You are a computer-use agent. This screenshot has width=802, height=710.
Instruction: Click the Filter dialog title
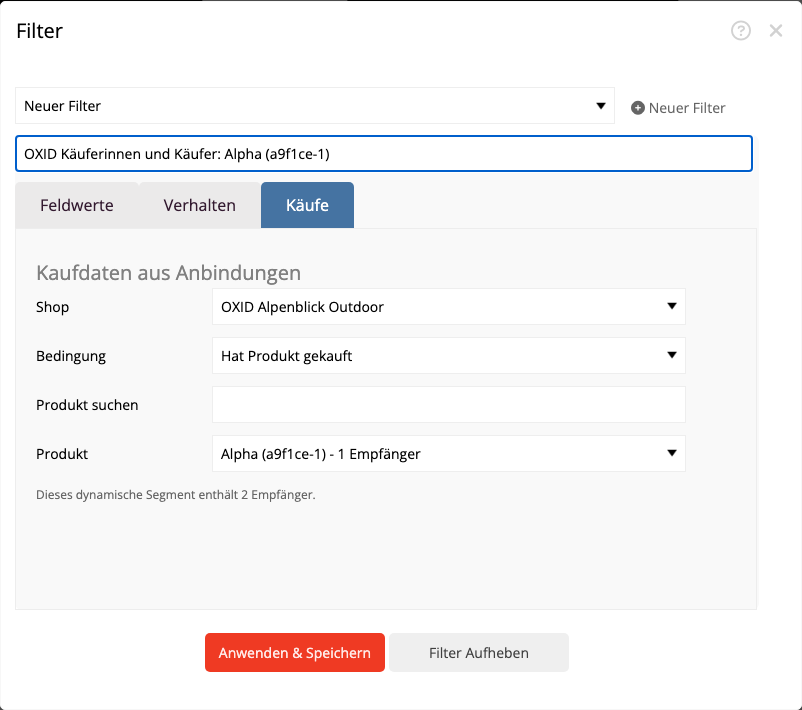pos(39,31)
